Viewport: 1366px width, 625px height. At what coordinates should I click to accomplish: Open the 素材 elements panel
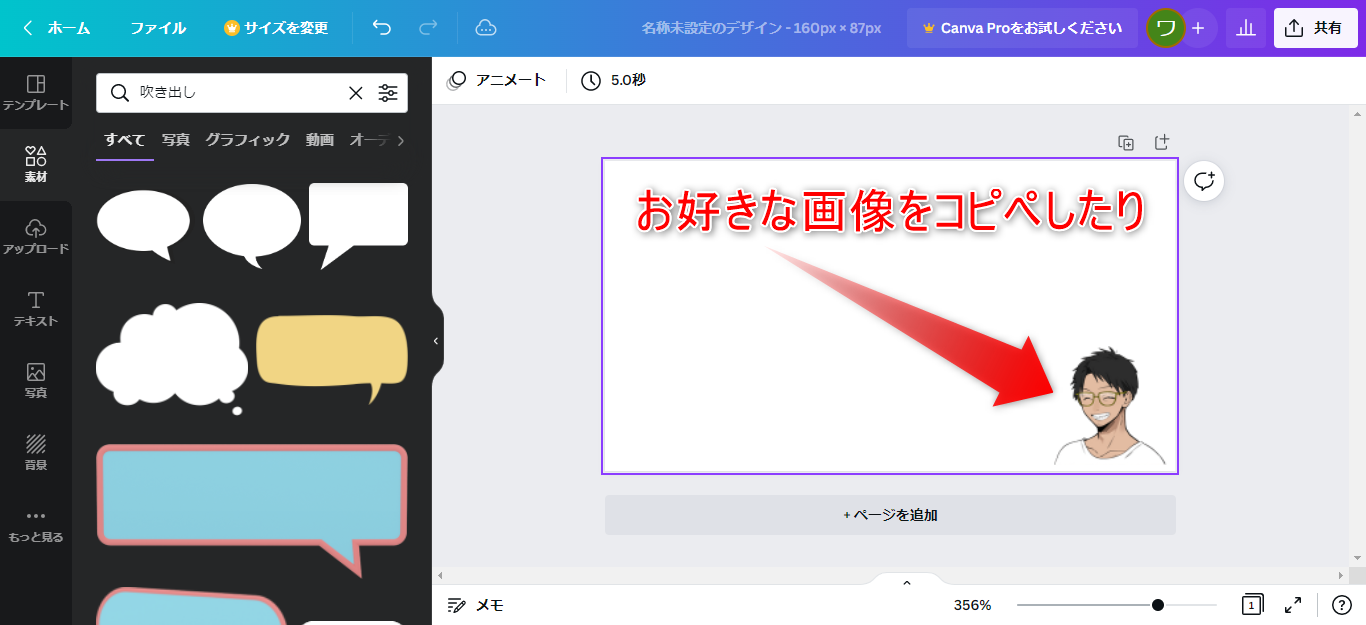[36, 165]
